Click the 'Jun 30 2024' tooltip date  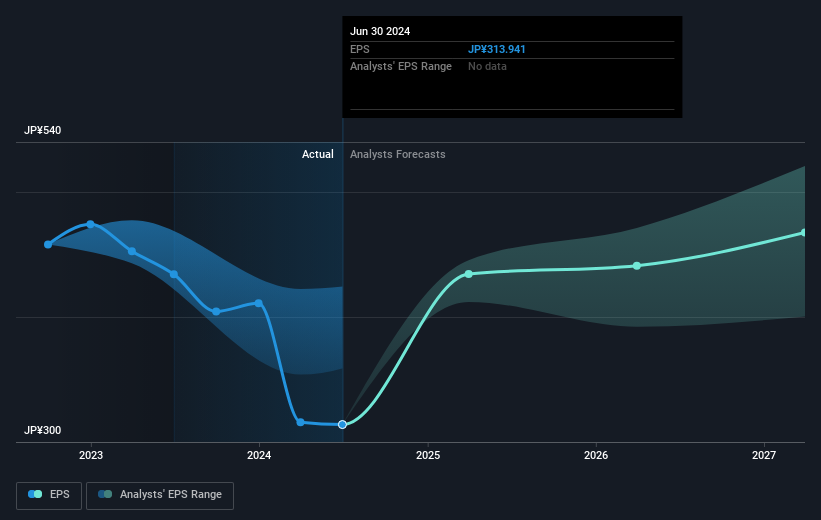380,31
